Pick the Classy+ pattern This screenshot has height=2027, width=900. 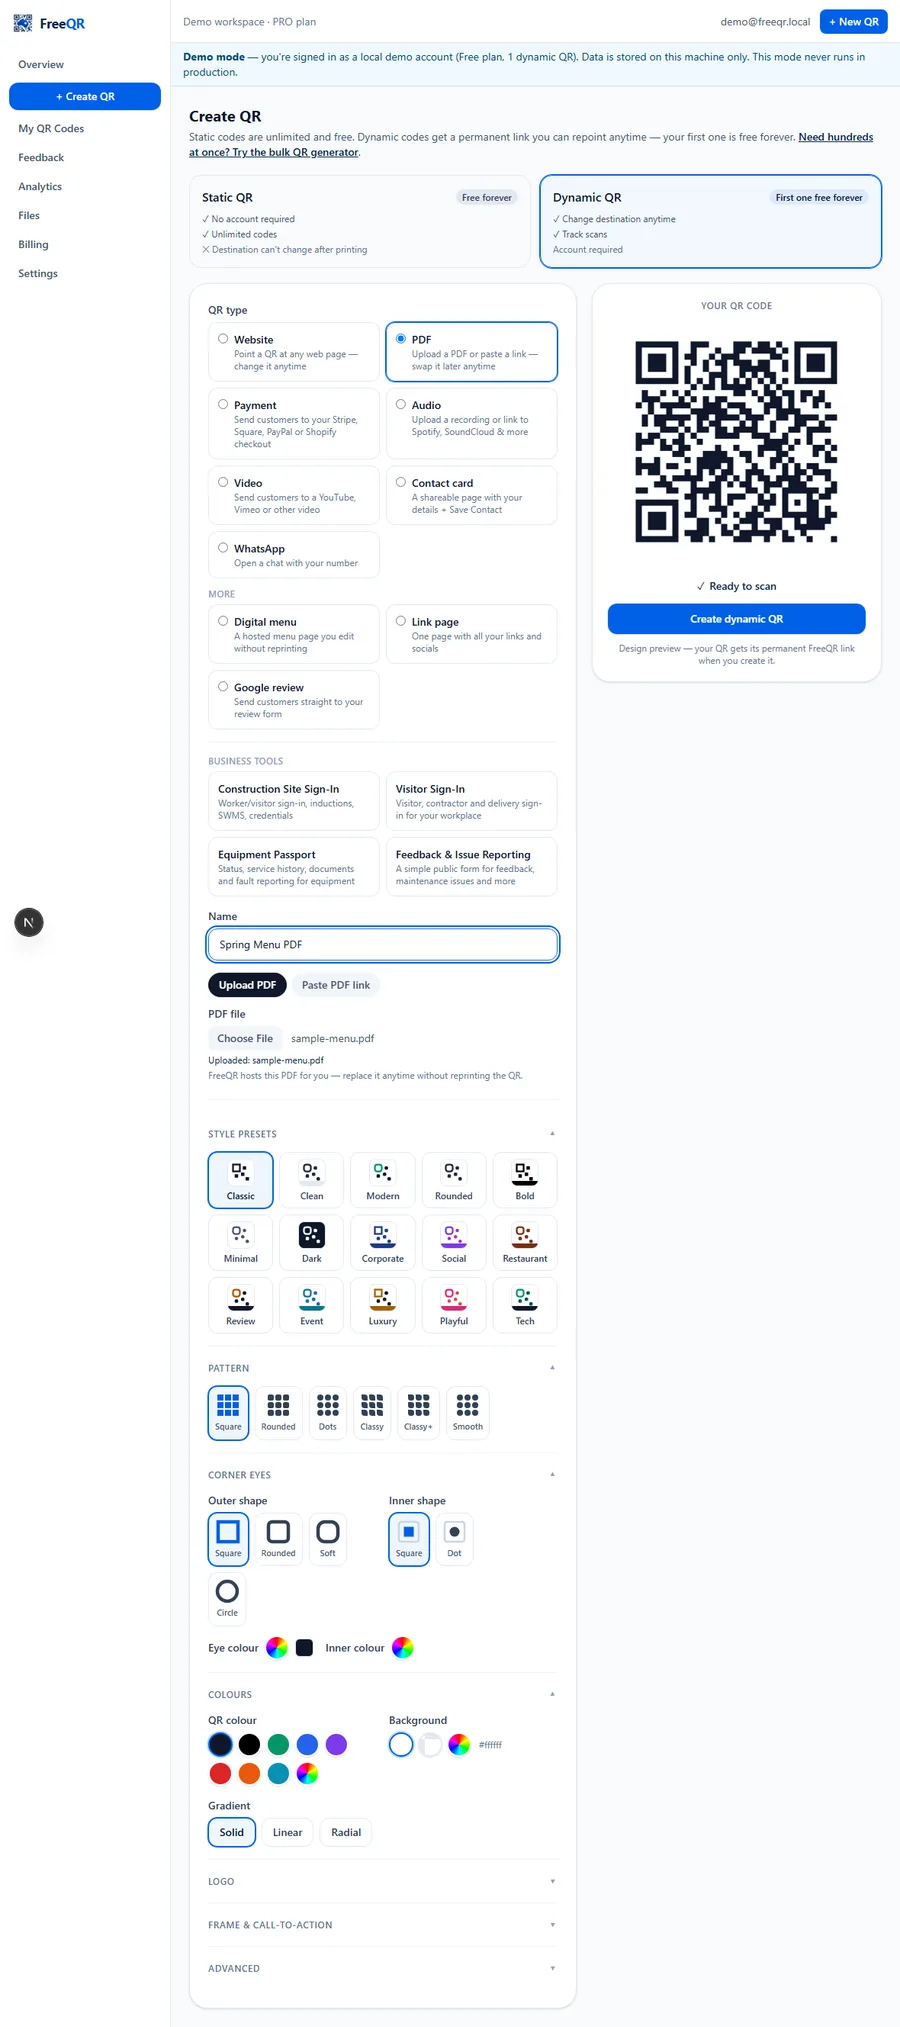click(418, 1412)
